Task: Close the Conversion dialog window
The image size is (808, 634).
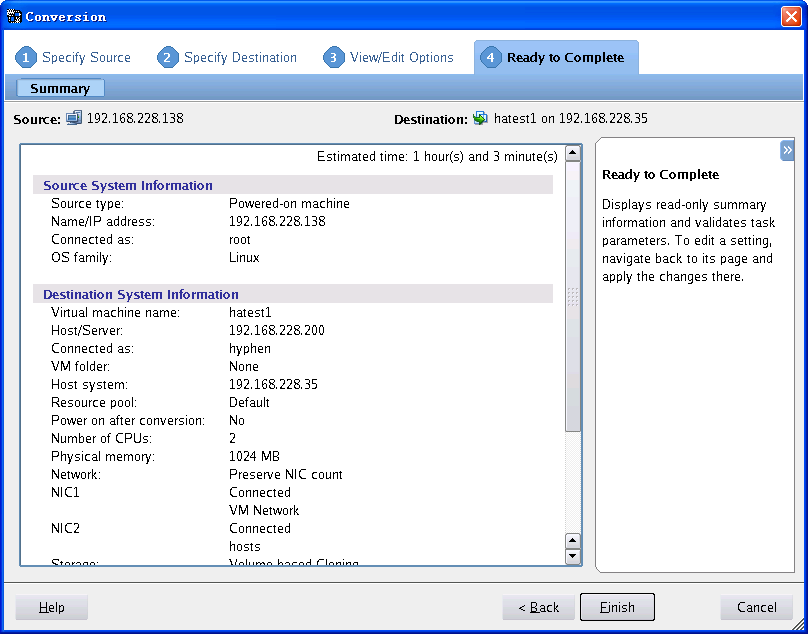Action: tap(789, 16)
